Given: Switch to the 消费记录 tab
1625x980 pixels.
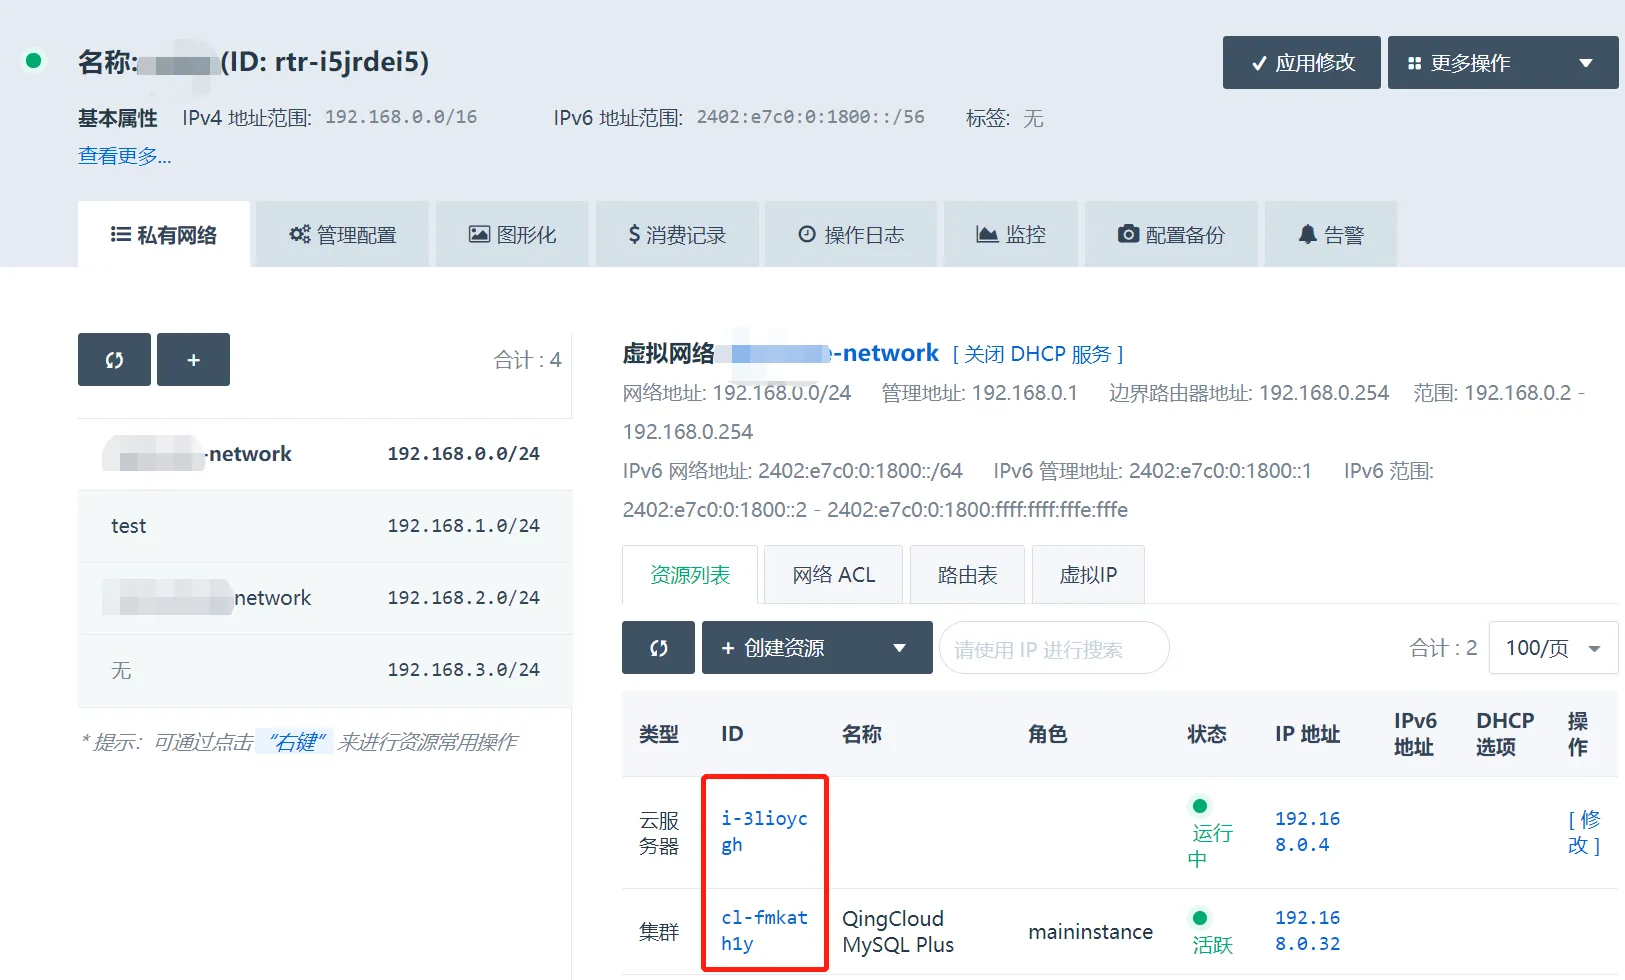Looking at the screenshot, I should pos(677,235).
